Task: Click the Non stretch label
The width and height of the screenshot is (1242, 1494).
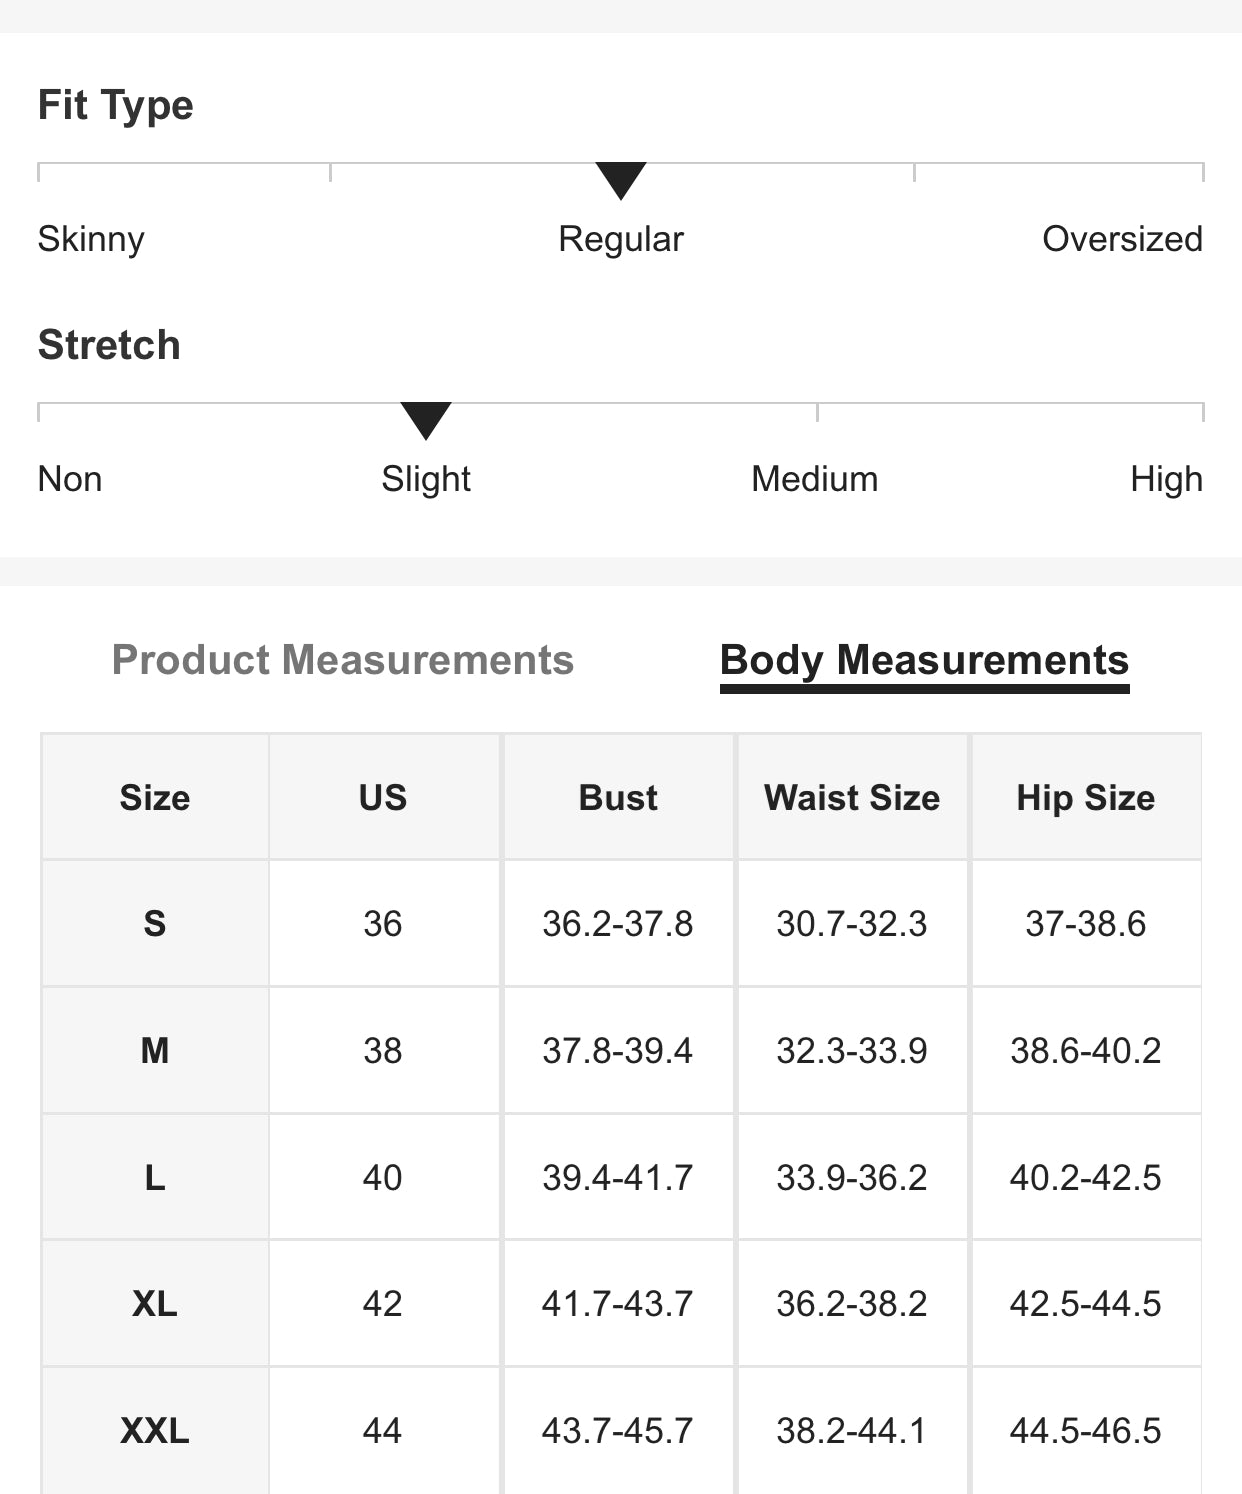Action: 70,479
